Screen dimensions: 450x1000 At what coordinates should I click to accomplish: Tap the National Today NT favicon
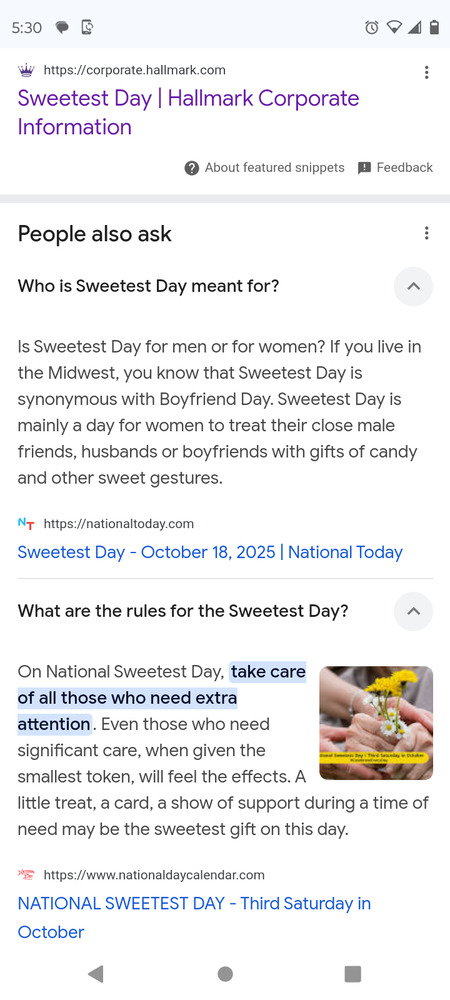[x=26, y=524]
